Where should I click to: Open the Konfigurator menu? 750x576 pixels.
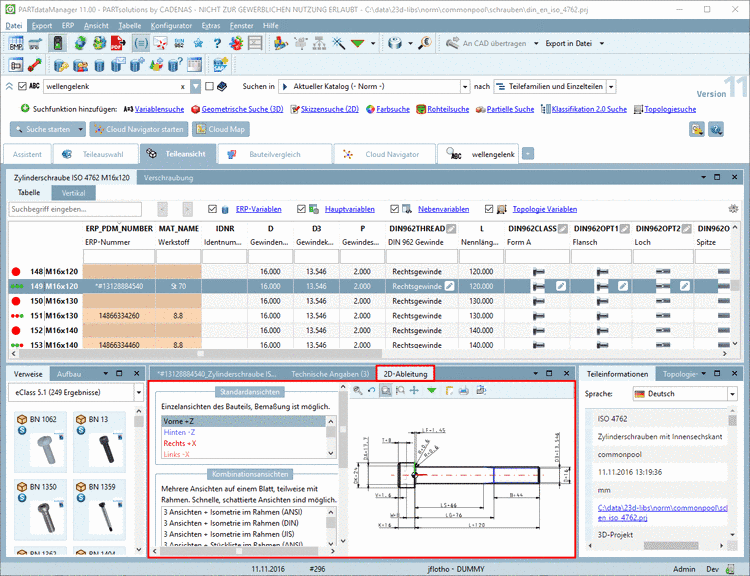(x=171, y=26)
